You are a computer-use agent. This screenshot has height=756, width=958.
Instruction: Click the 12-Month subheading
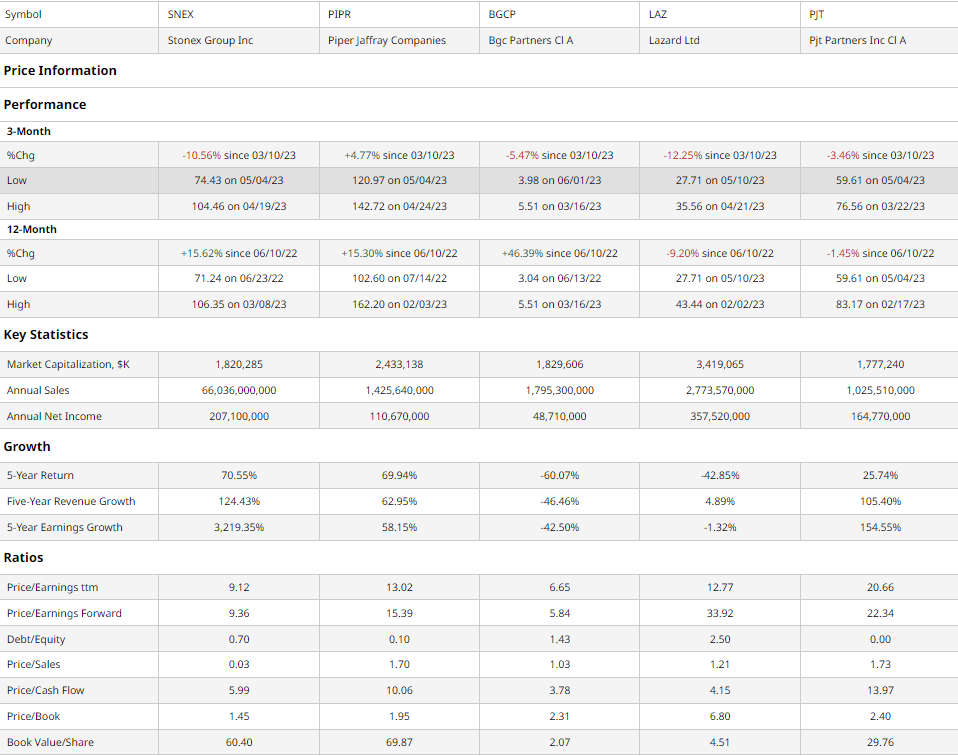pyautogui.click(x=32, y=229)
